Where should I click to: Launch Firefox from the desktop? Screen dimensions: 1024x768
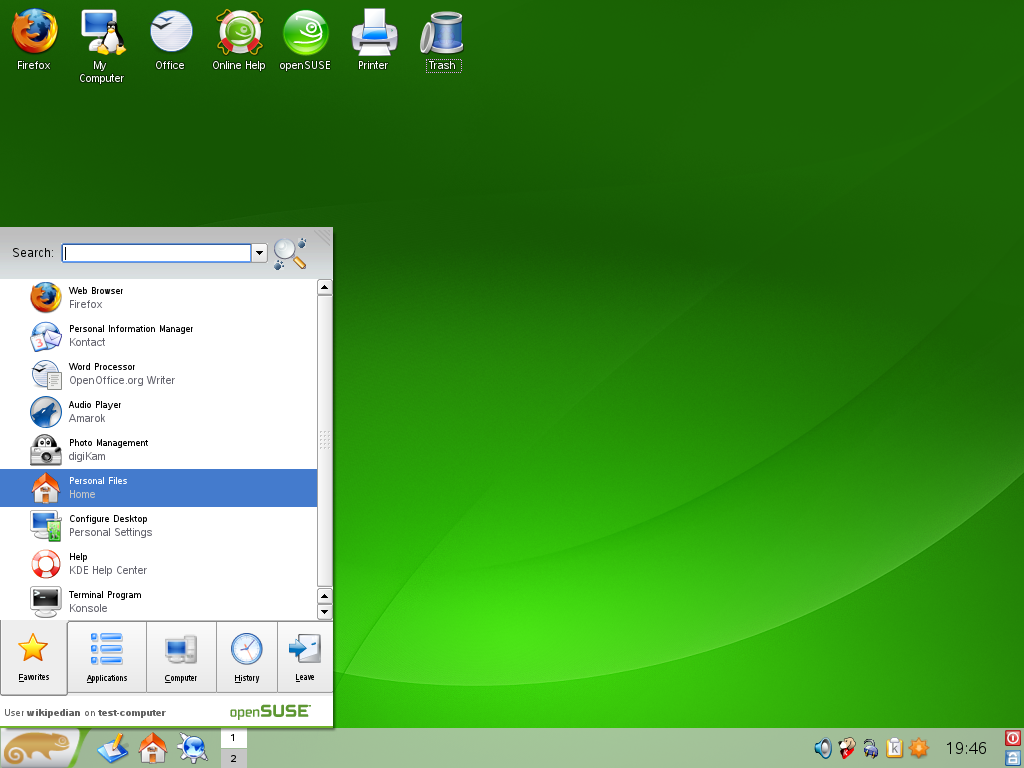click(x=34, y=30)
